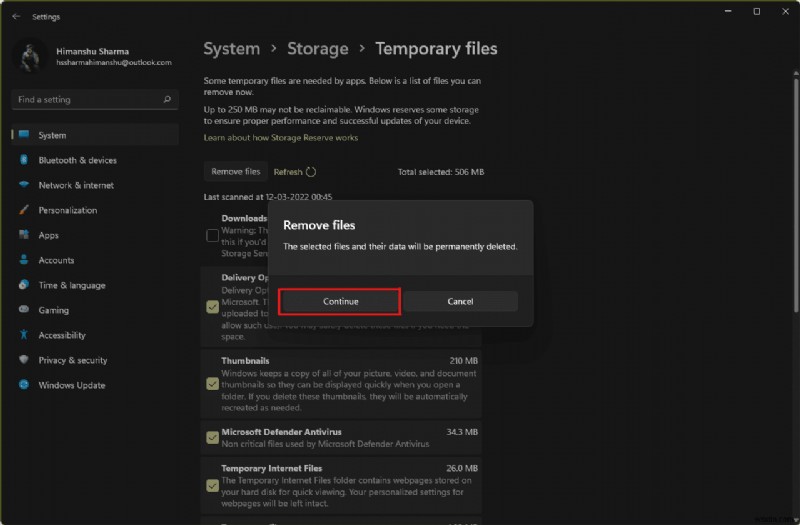Image resolution: width=800 pixels, height=525 pixels.
Task: Click the back arrow in Settings
Action: point(16,16)
